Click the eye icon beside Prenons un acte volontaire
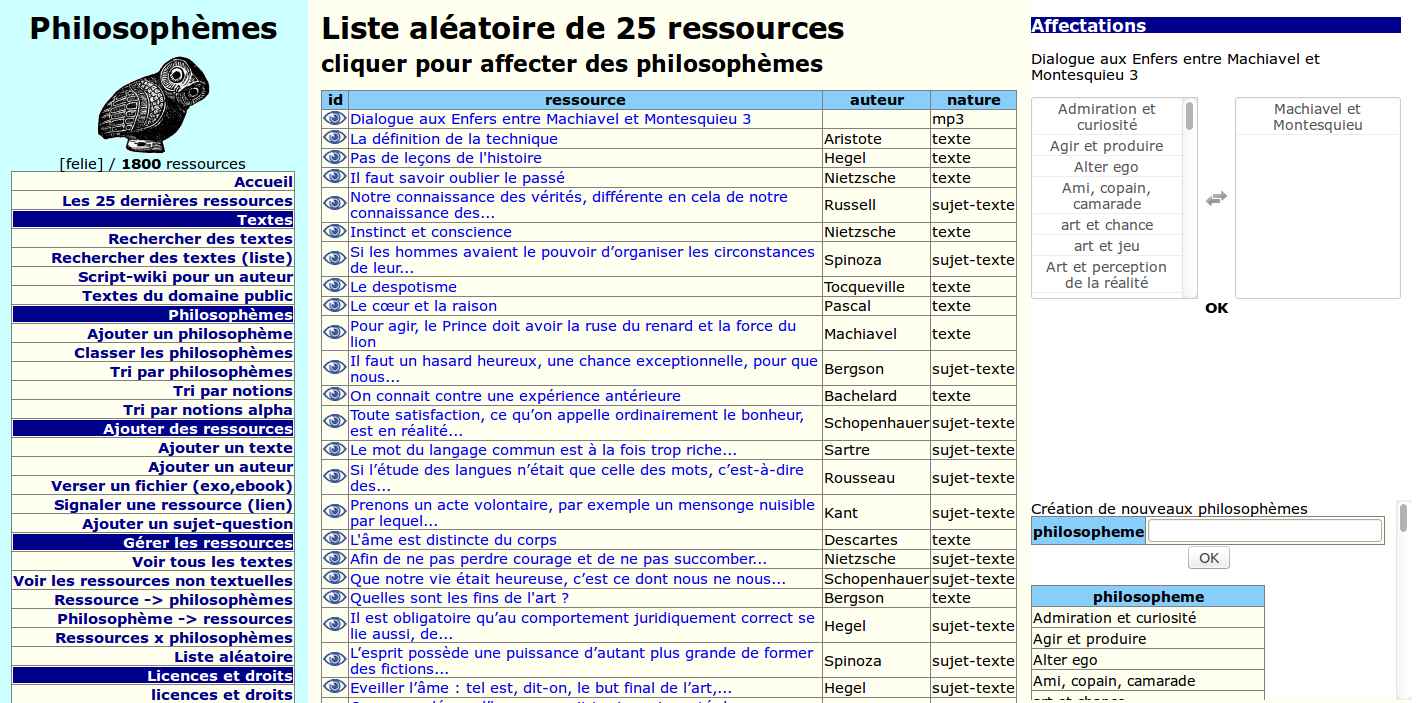Screen dimensions: 1420x703 pos(334,512)
